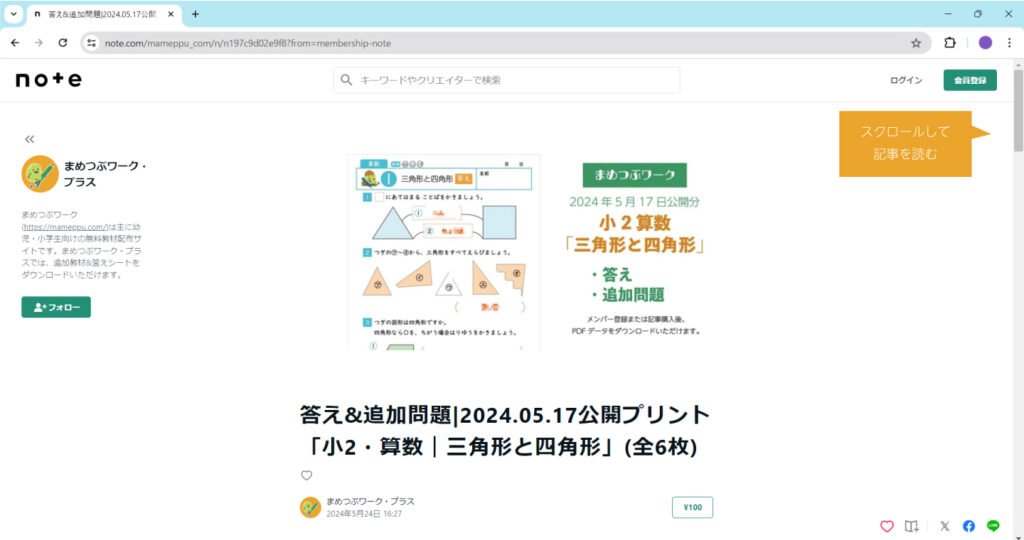Click the address bar URL
The image size is (1024, 540).
248,43
